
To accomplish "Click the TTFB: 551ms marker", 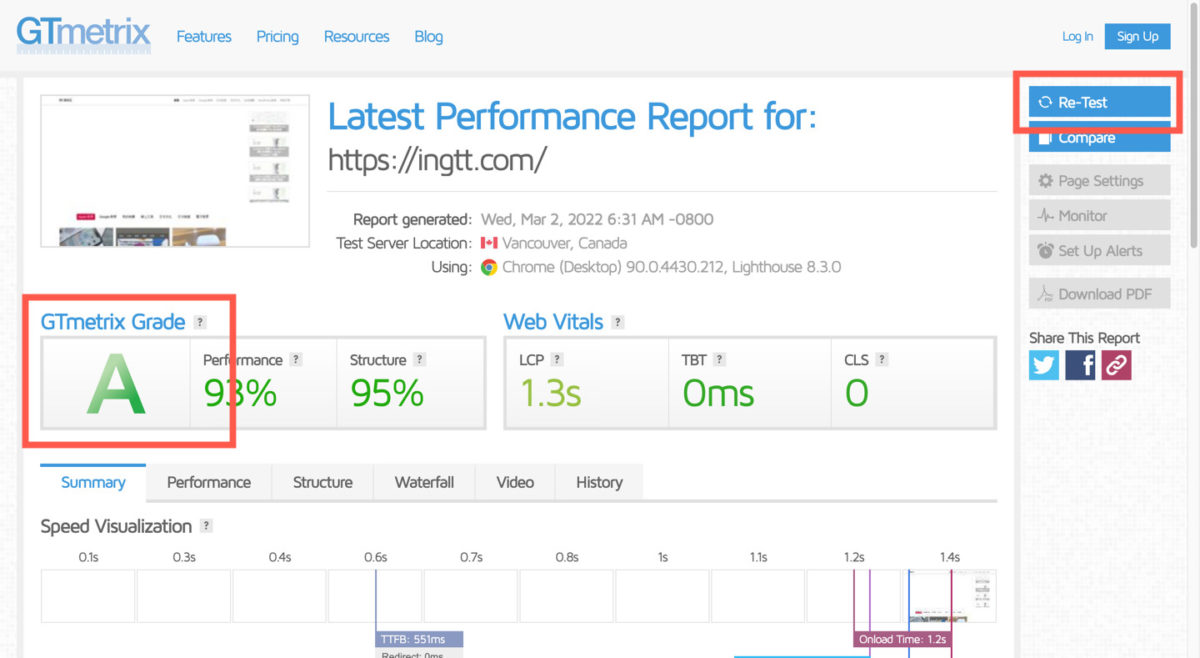I will pyautogui.click(x=420, y=639).
